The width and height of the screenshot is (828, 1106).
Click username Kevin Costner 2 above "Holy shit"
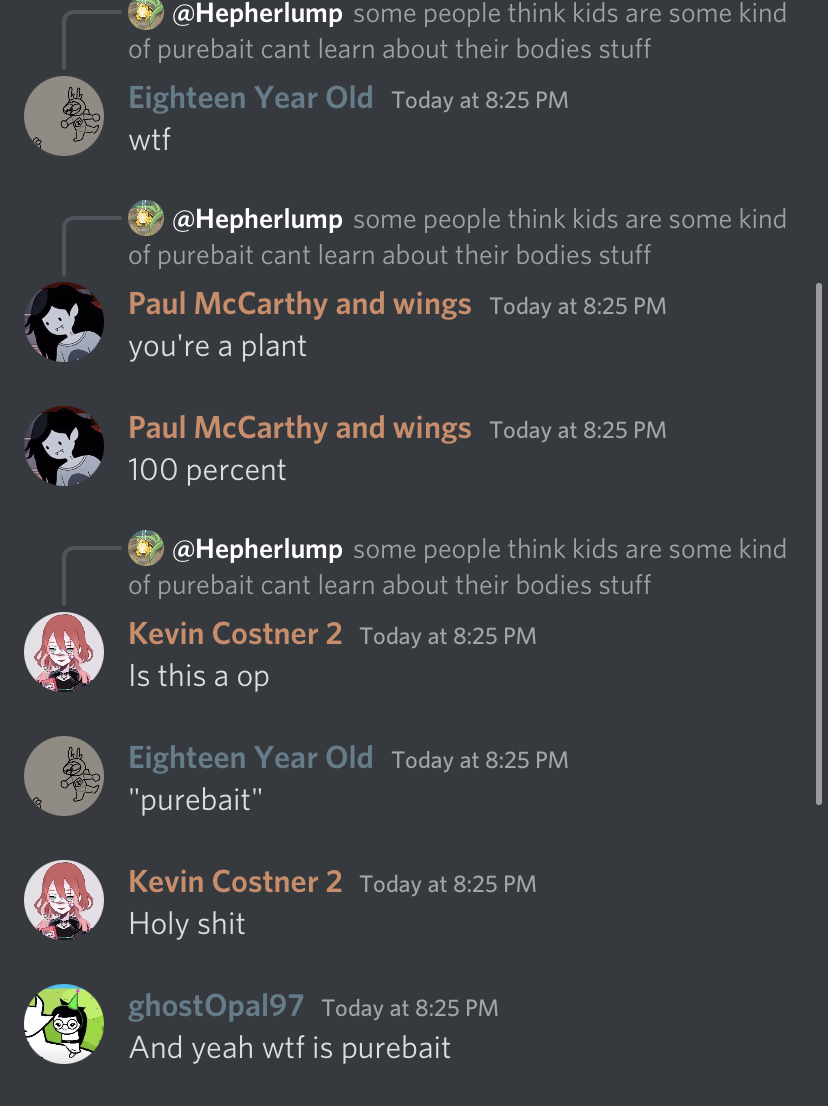click(x=235, y=882)
